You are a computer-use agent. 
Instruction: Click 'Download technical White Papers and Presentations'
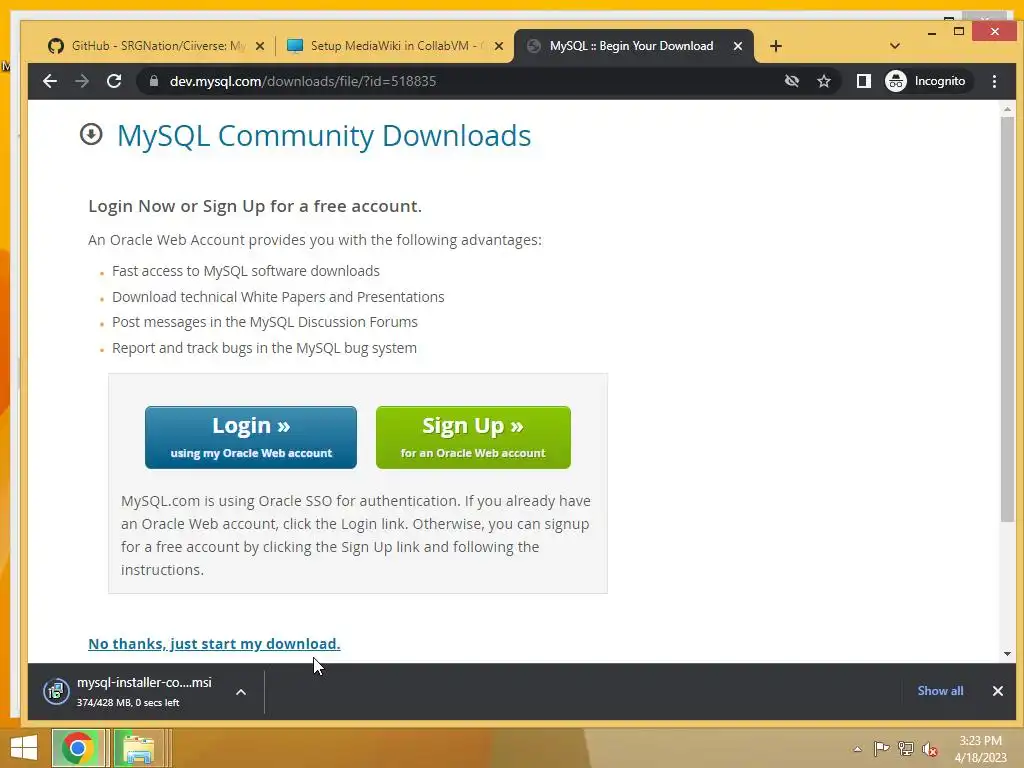pos(278,297)
